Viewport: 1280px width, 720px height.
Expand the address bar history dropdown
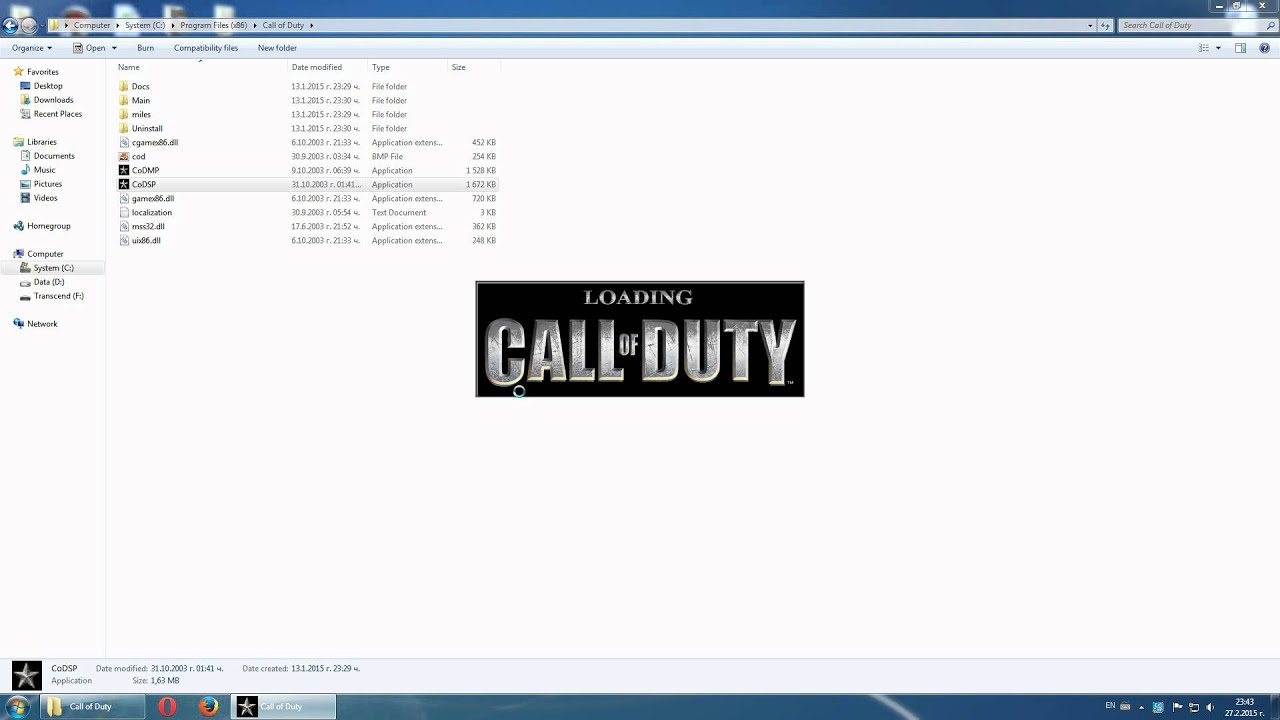point(1090,25)
